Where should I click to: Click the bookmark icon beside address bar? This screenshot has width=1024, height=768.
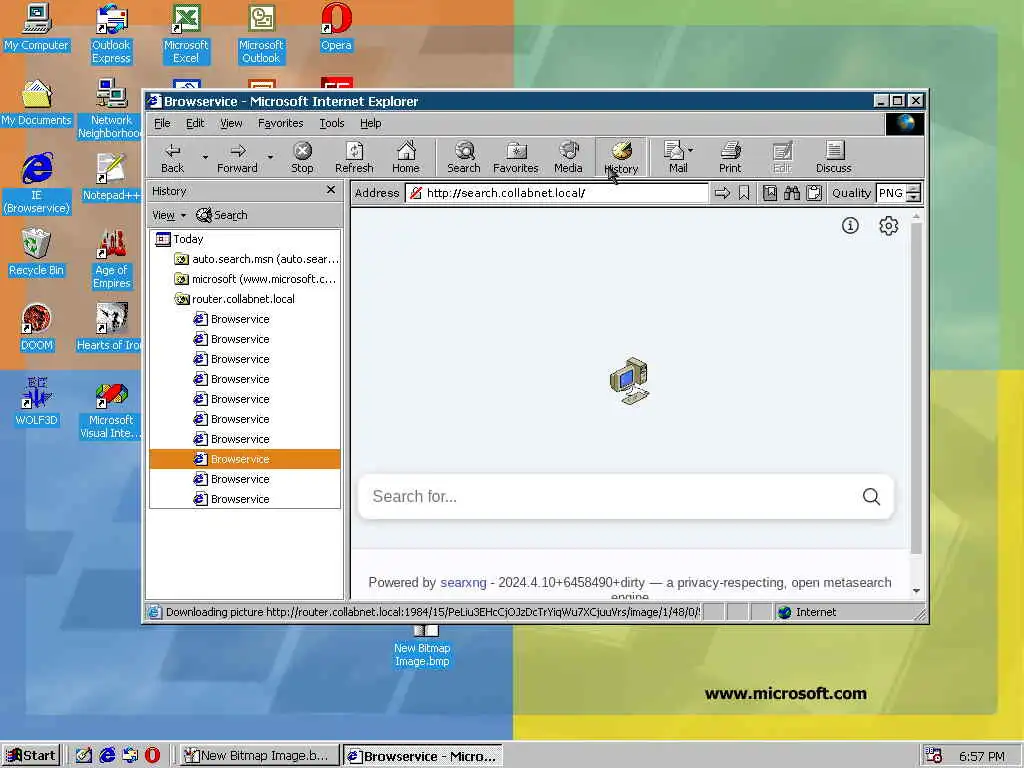[744, 193]
